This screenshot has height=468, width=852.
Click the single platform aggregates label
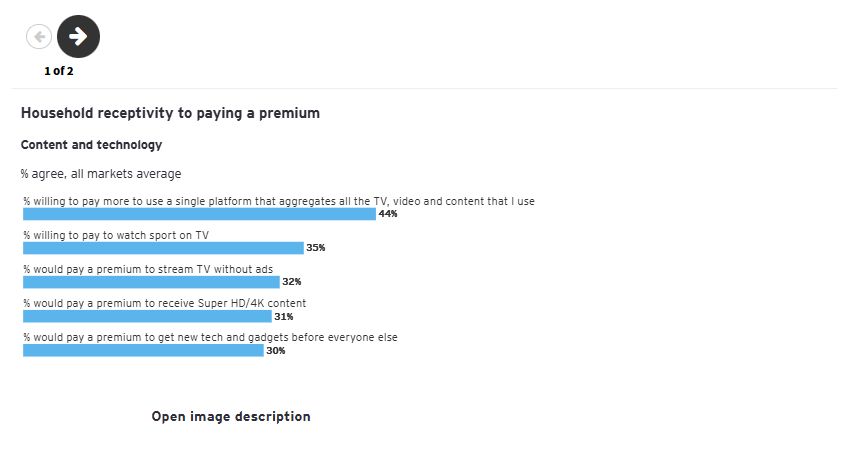(279, 201)
